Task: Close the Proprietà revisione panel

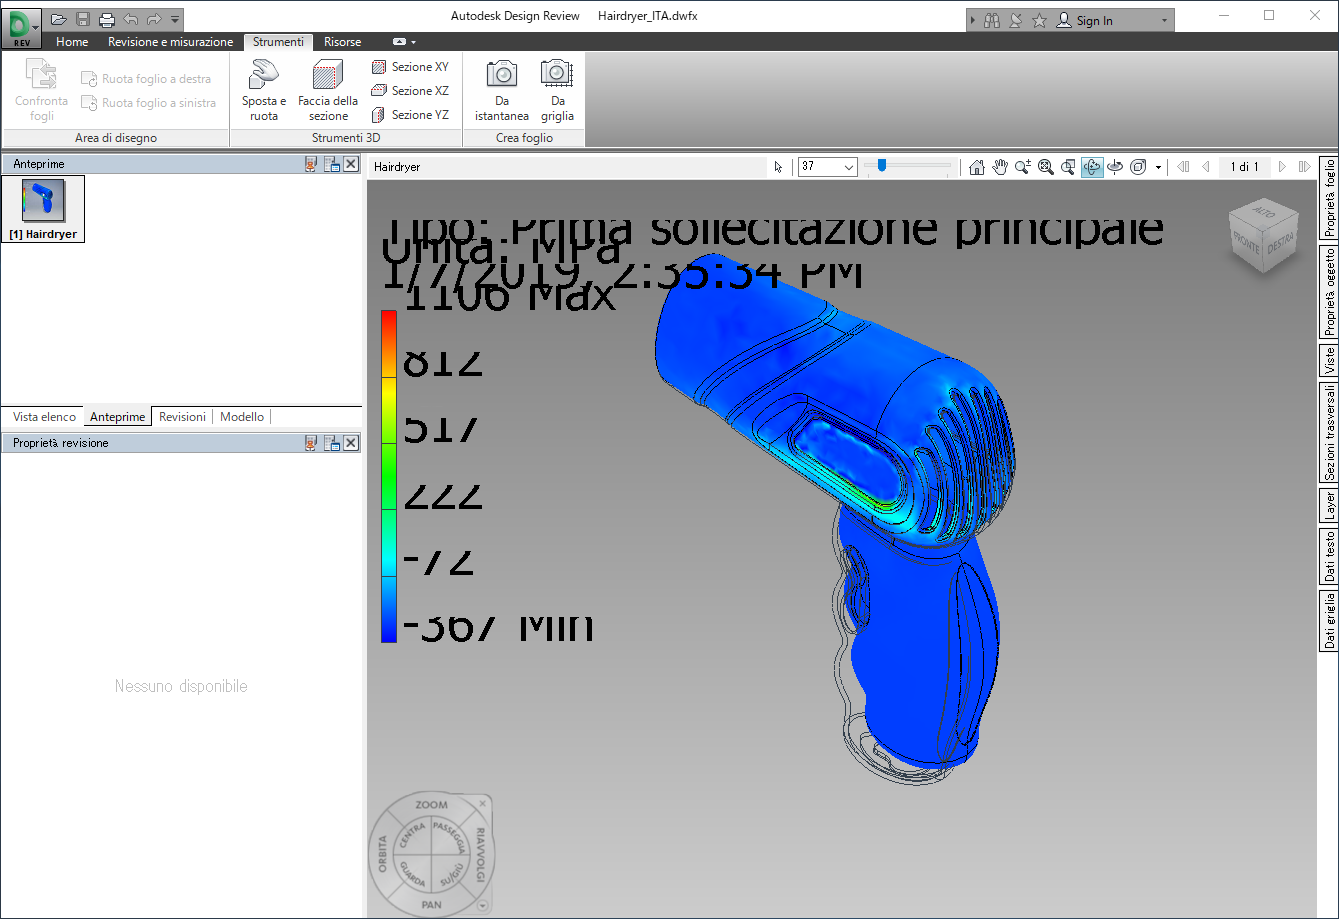Action: tap(351, 442)
